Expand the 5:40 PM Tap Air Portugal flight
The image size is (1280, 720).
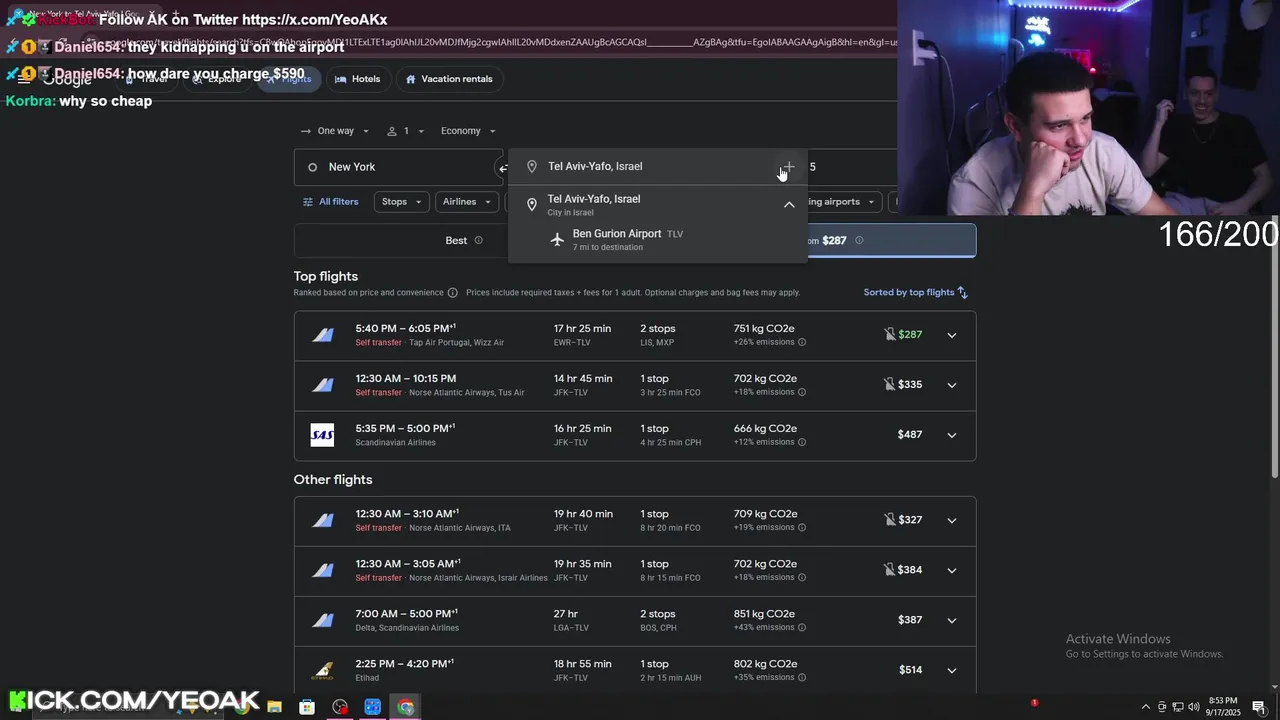tap(951, 335)
